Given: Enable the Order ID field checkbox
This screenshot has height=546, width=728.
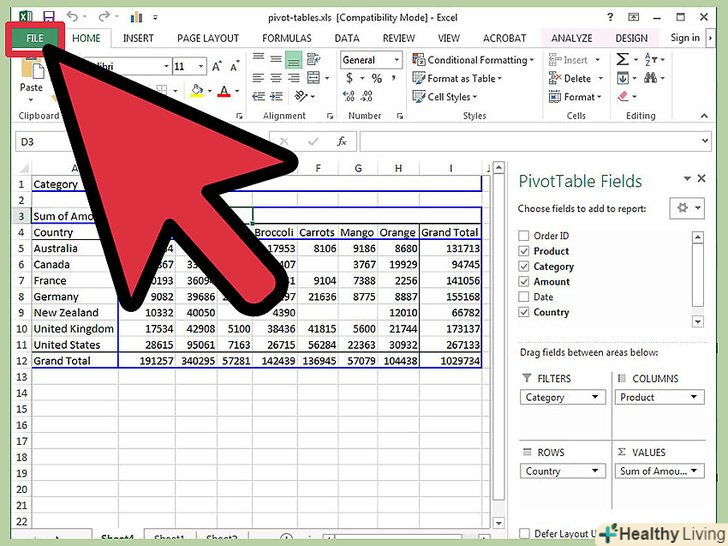Looking at the screenshot, I should point(524,236).
